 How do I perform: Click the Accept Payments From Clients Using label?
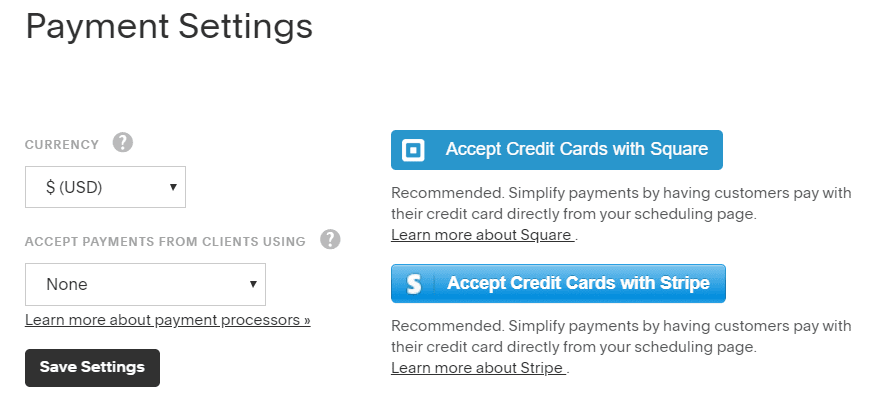(165, 242)
